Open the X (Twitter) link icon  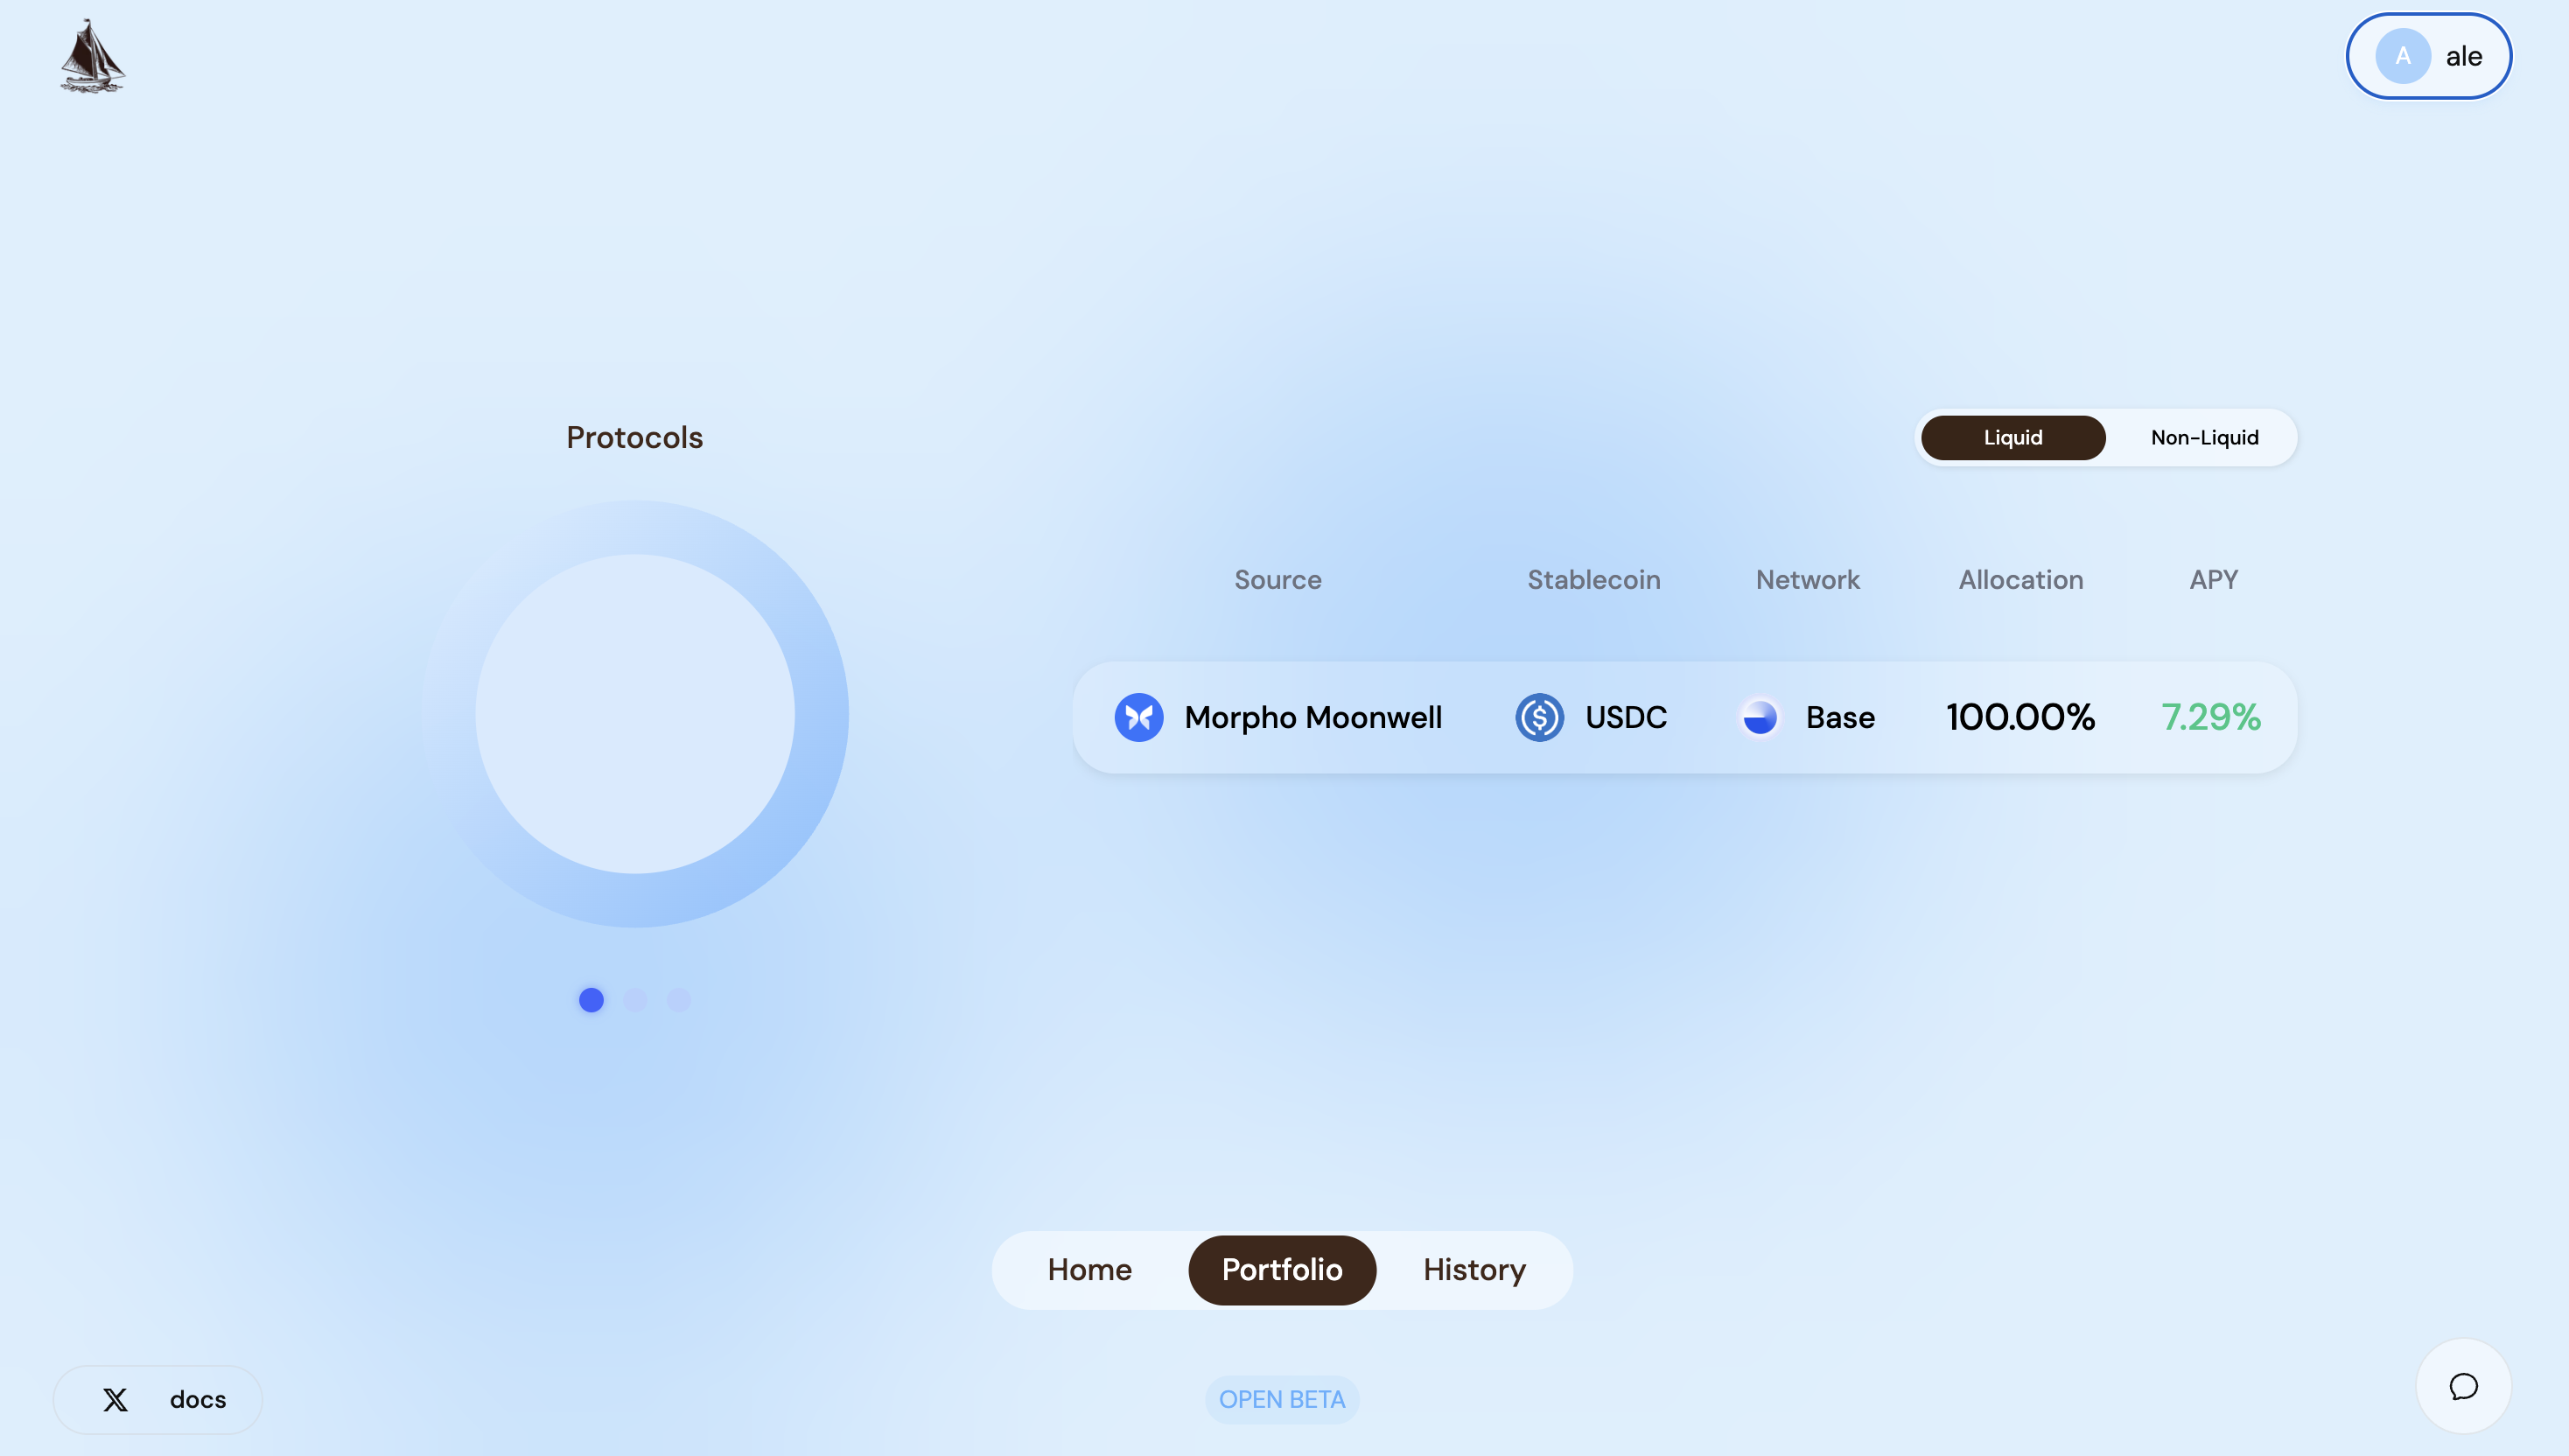[115, 1399]
